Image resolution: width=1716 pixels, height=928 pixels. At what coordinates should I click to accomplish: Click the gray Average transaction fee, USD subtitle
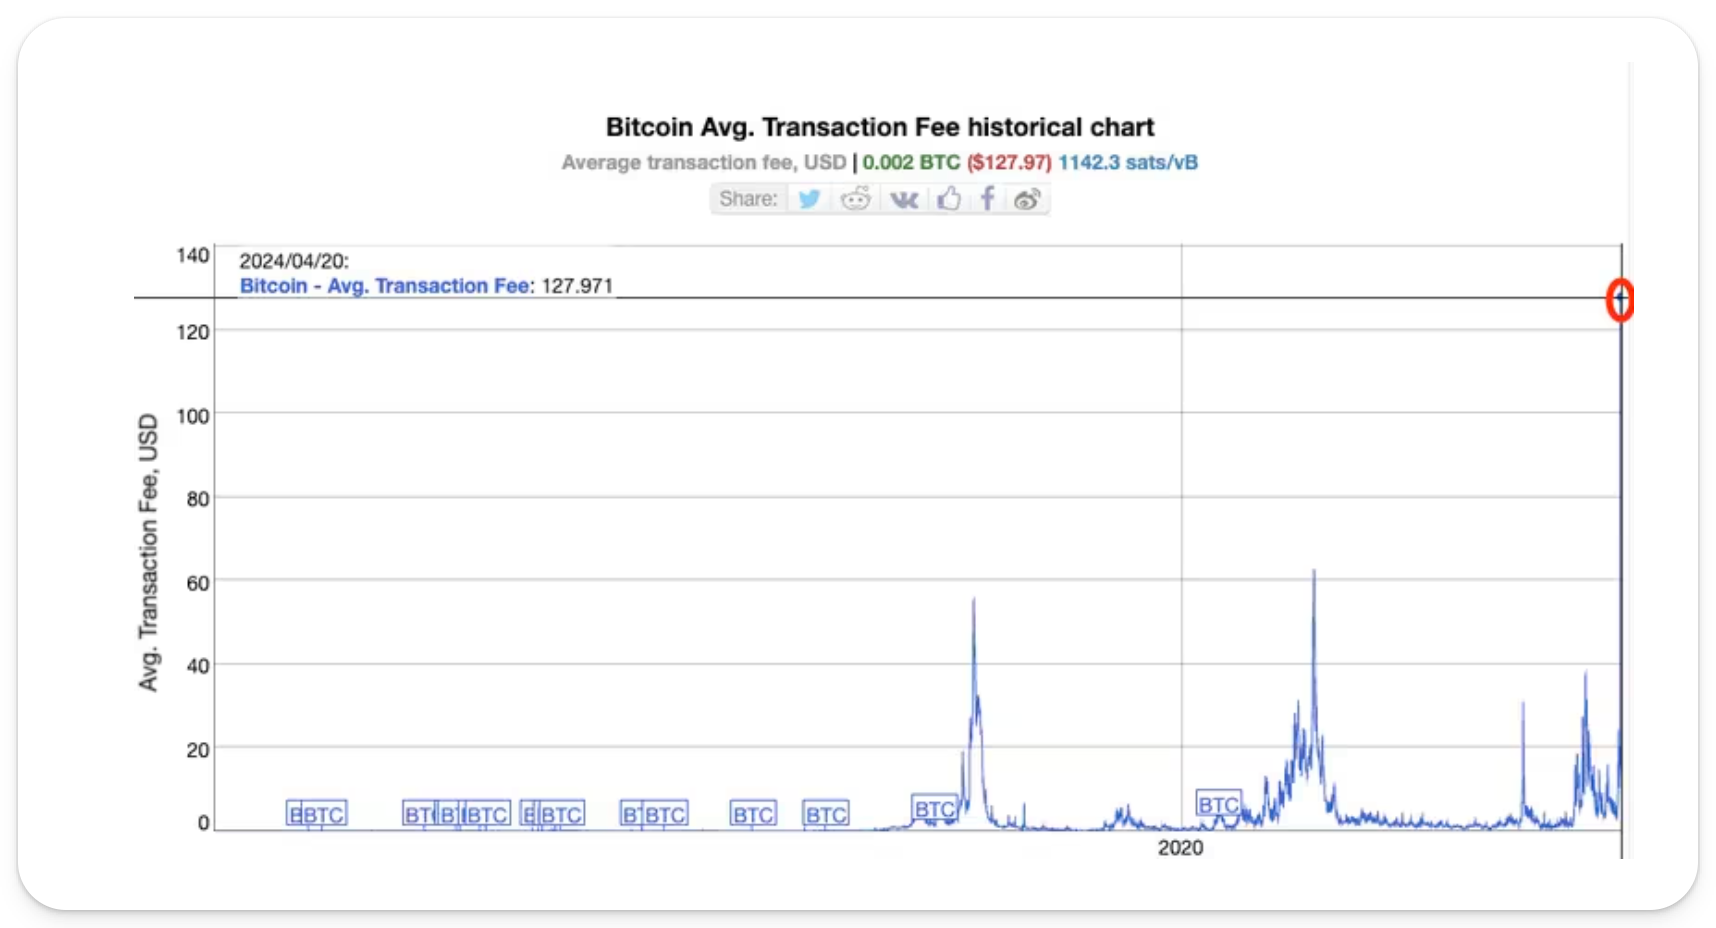(x=703, y=163)
